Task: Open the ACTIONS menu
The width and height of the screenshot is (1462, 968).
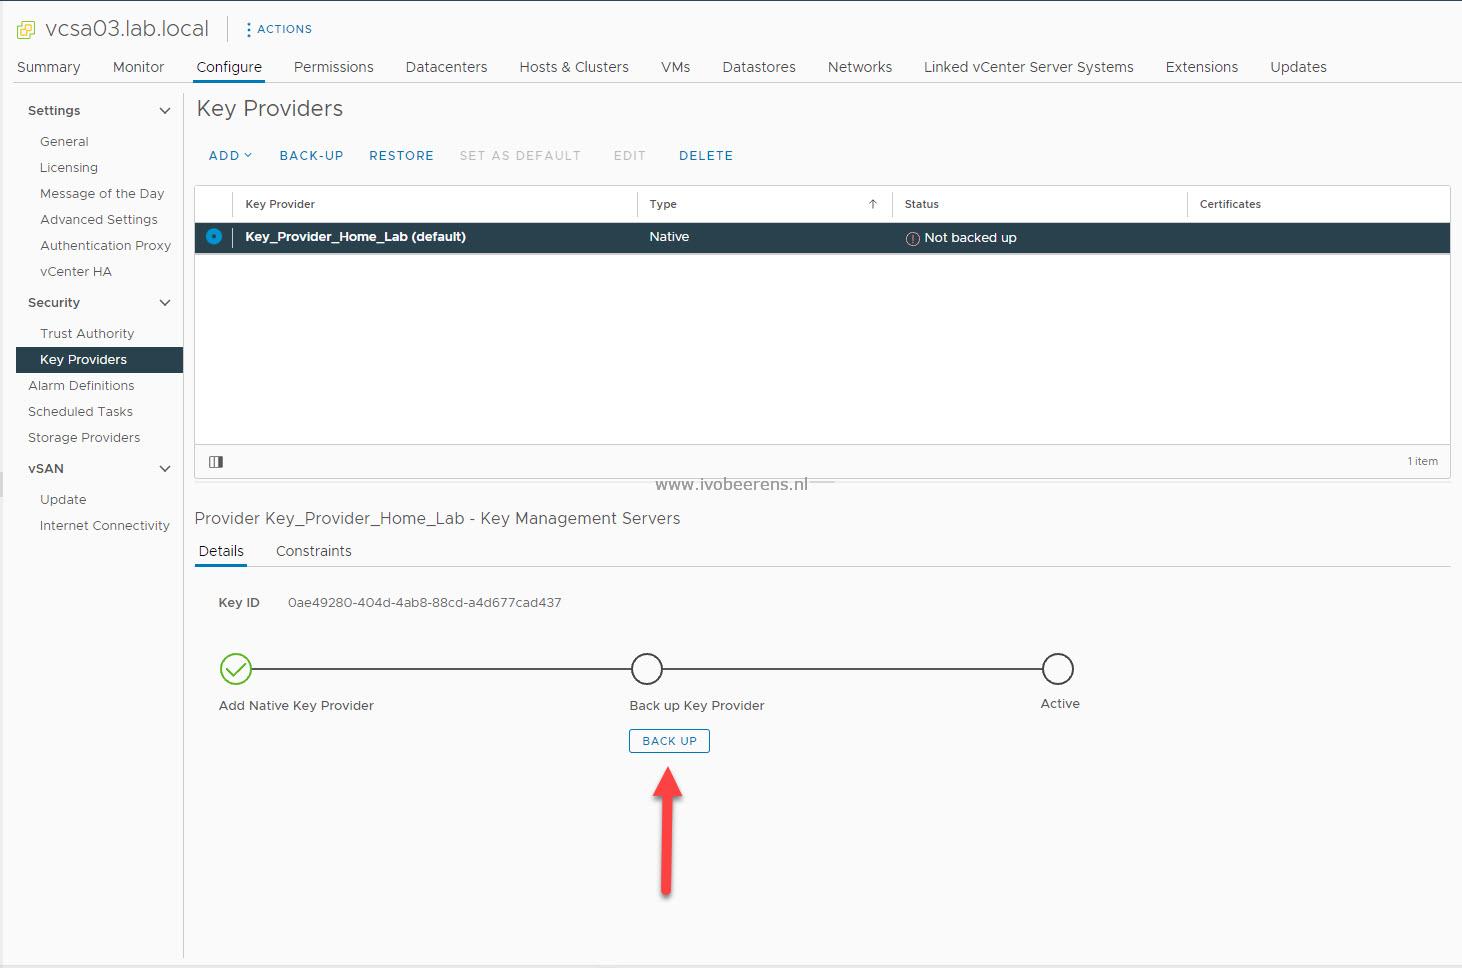Action: 278,29
